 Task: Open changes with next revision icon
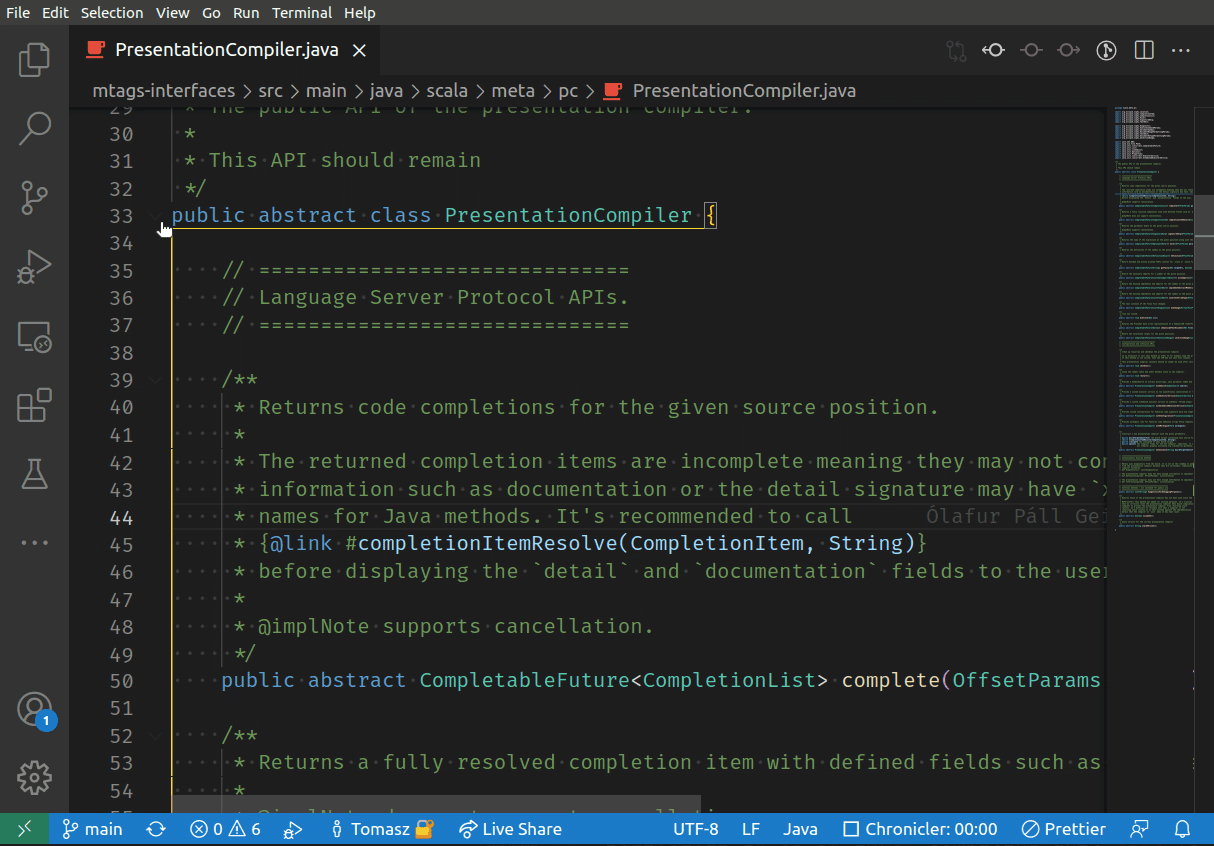click(x=1068, y=50)
